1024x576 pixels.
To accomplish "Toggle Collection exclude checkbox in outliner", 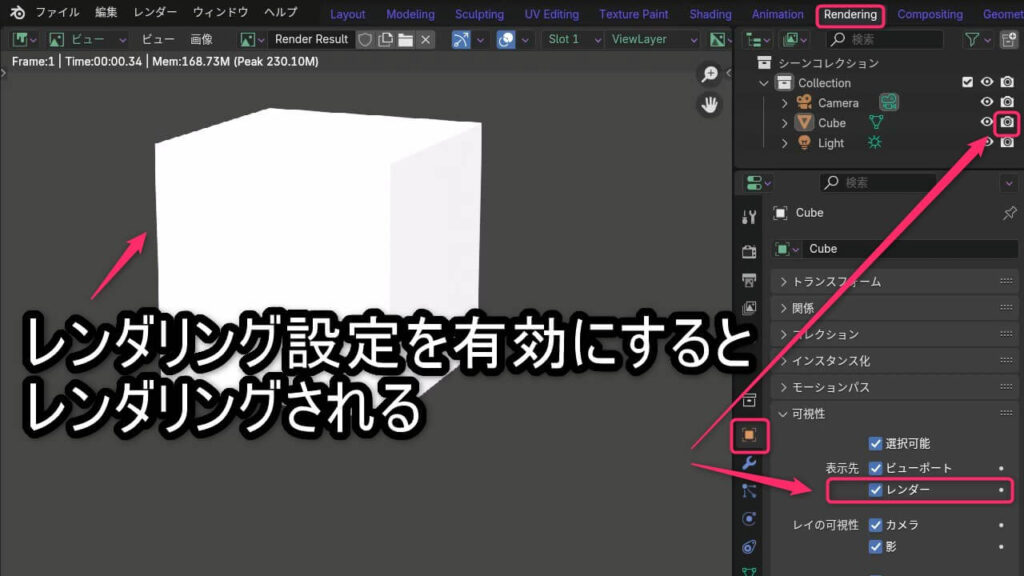I will (967, 82).
